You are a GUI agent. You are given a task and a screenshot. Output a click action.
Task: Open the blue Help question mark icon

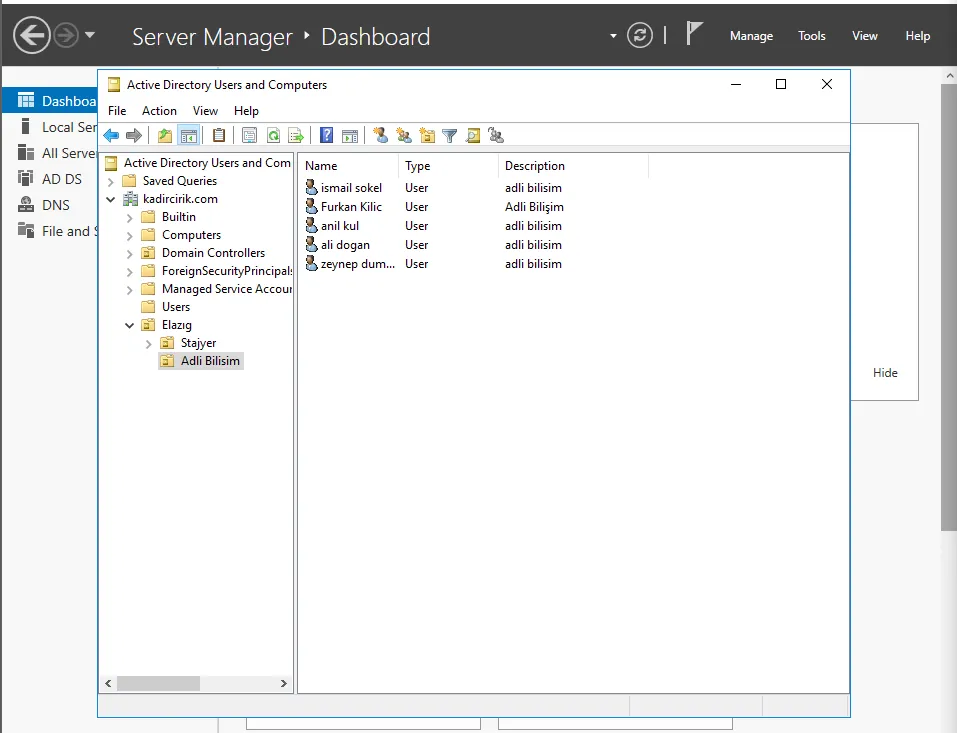[327, 135]
